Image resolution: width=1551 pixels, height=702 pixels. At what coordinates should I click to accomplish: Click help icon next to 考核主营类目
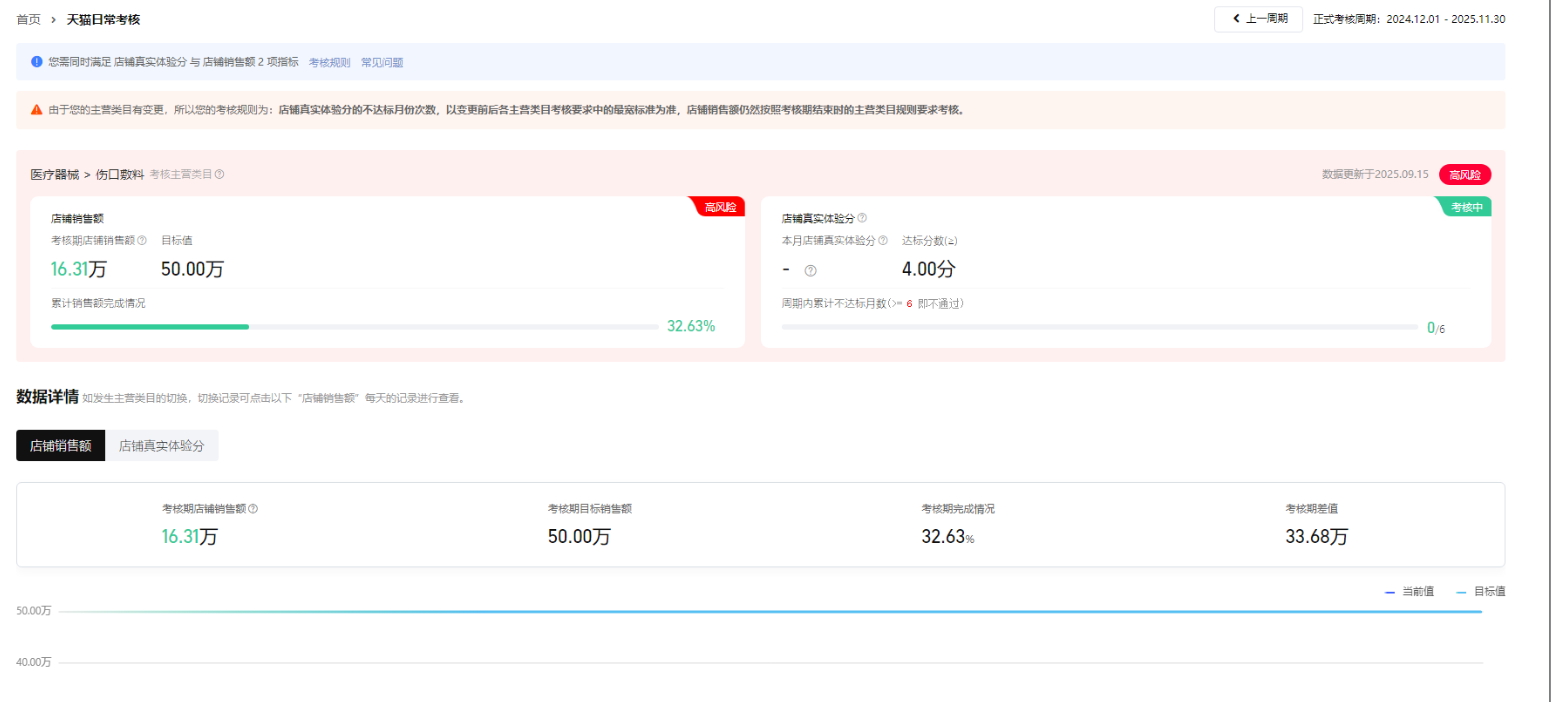pos(219,174)
